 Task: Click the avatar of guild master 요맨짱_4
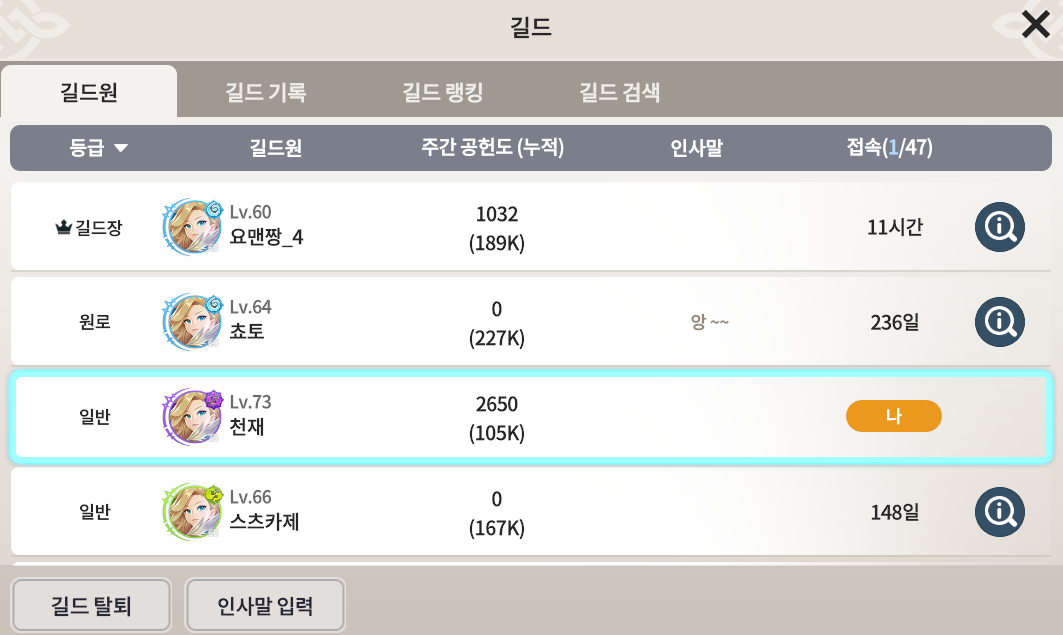[189, 227]
